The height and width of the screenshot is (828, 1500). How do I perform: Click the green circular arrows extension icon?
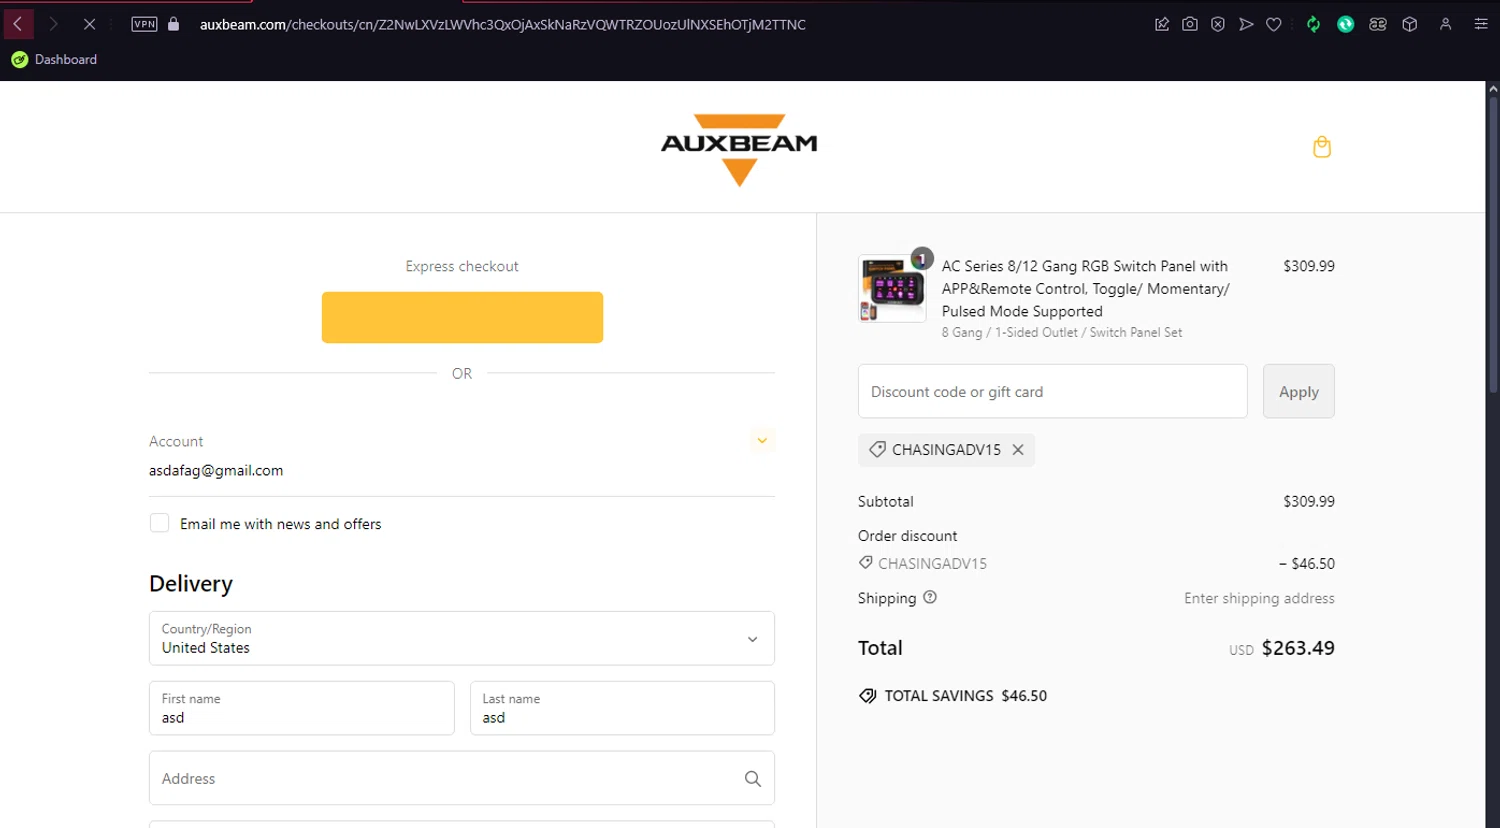point(1314,24)
